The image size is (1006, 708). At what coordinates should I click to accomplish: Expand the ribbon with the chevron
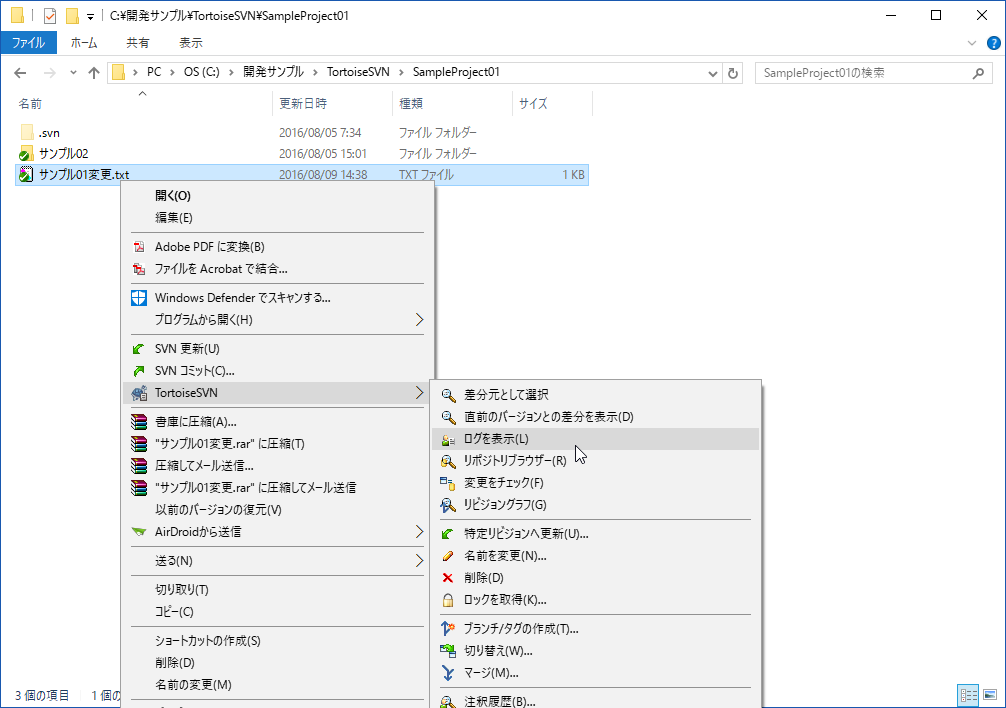(972, 43)
